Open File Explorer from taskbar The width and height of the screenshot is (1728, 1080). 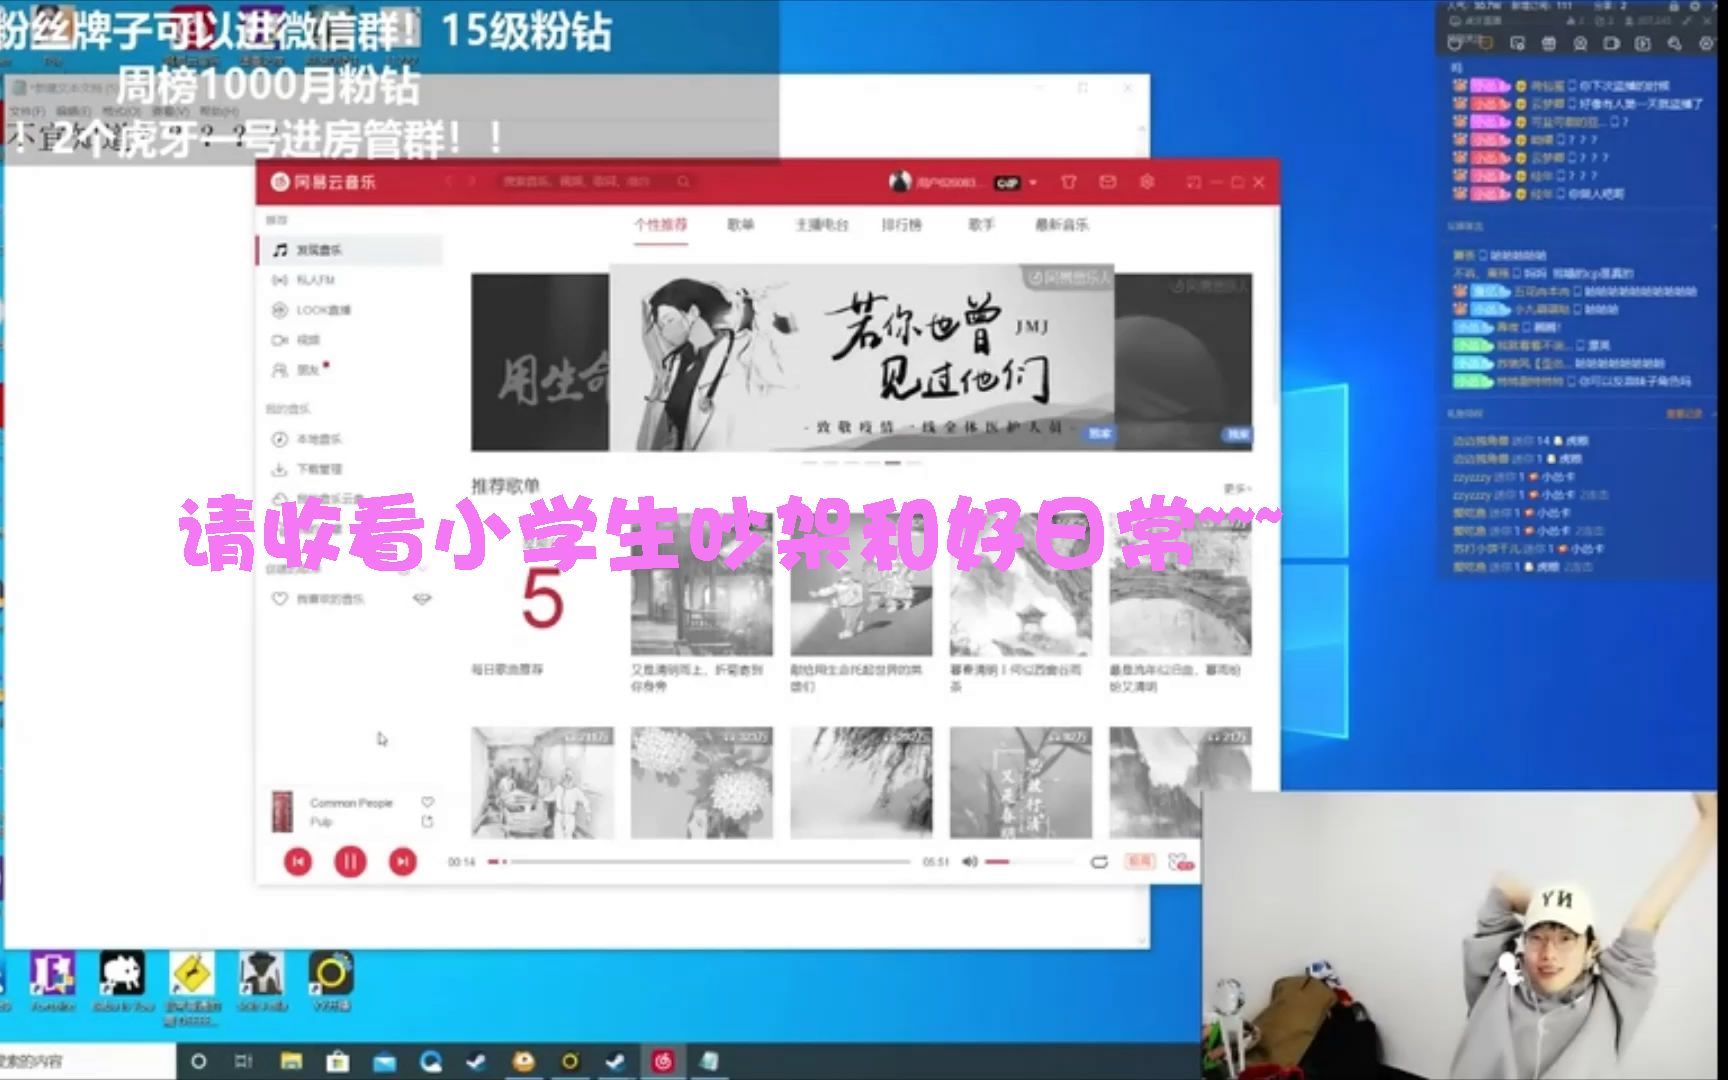291,1061
